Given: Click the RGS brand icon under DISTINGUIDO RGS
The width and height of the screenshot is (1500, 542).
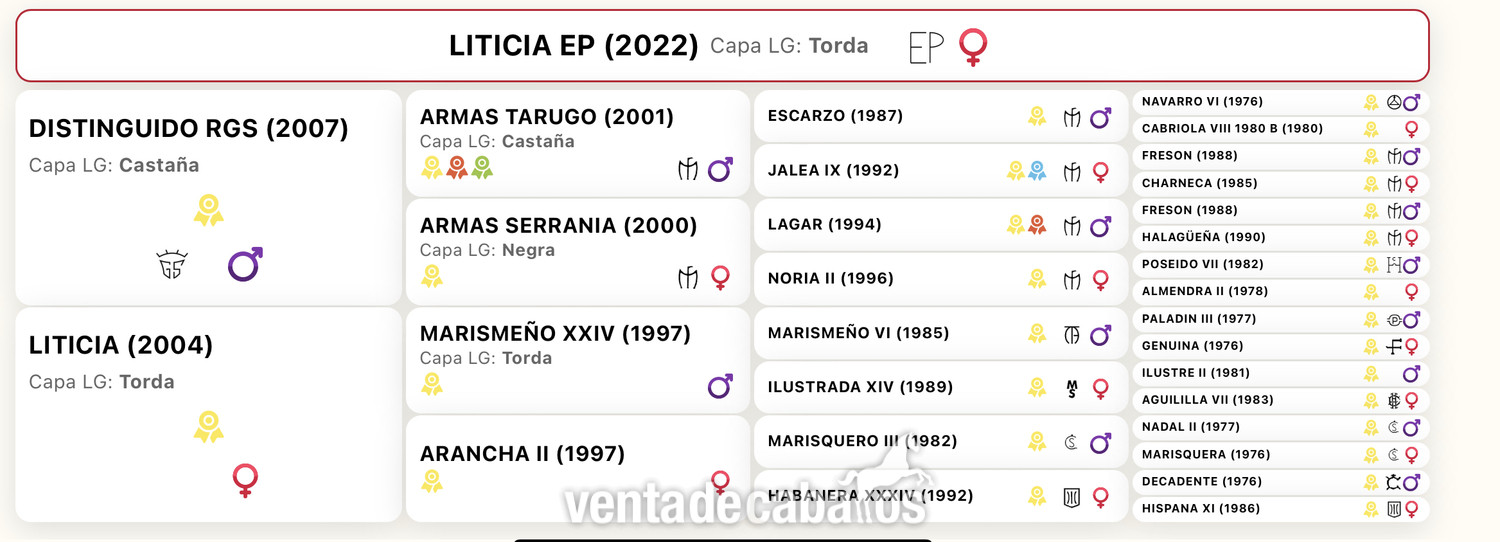Looking at the screenshot, I should coord(172,265).
